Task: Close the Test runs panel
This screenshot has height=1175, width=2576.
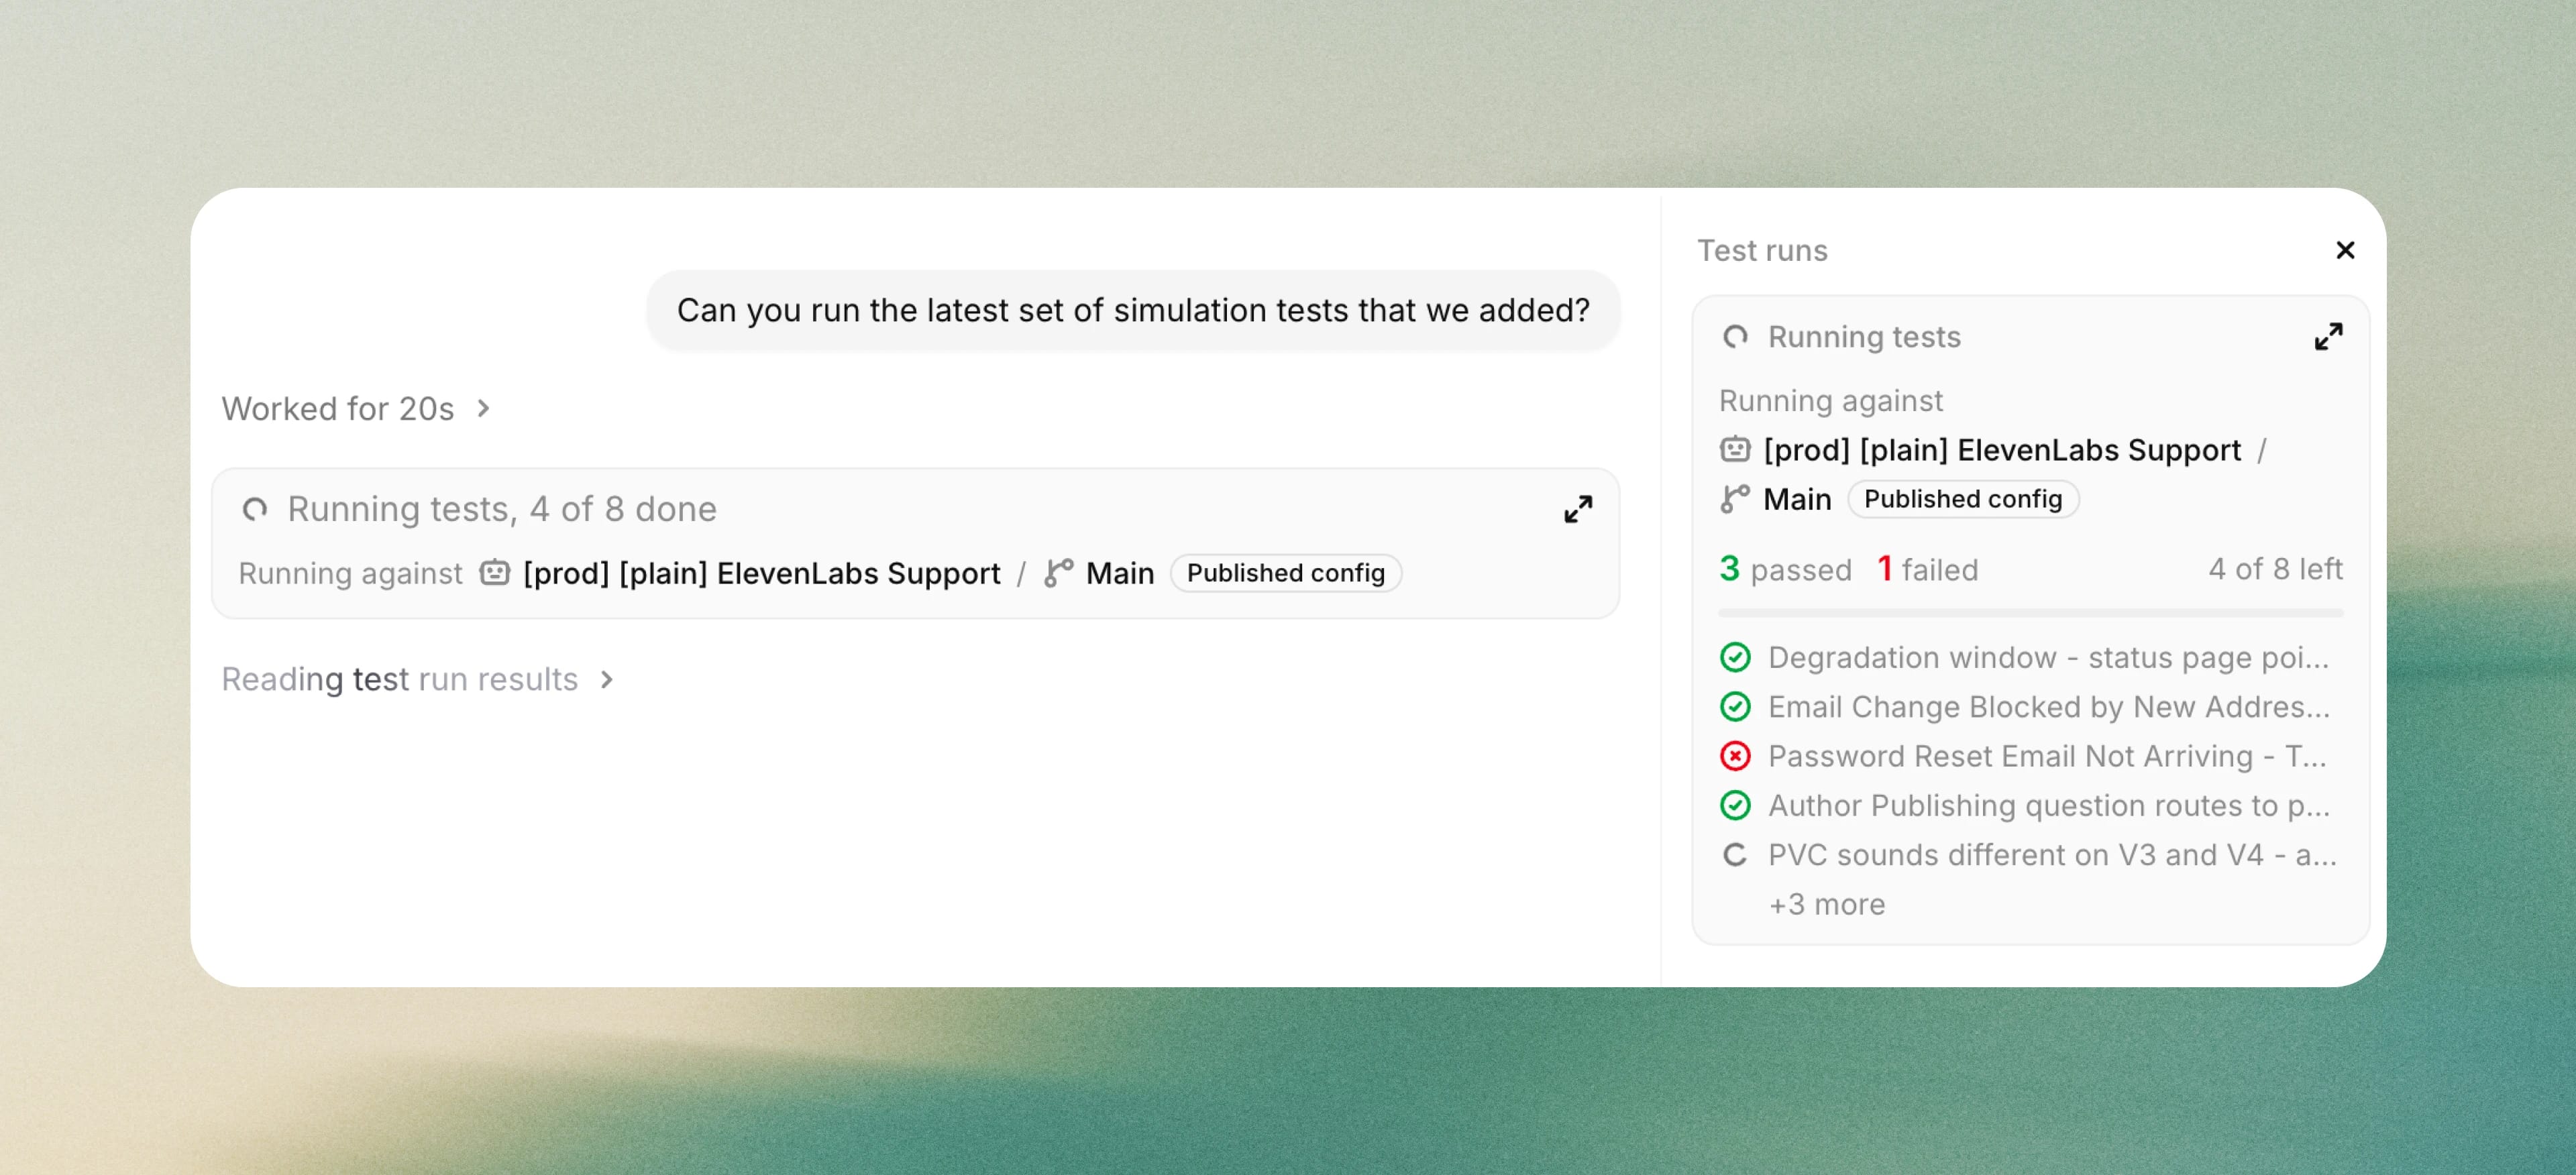Action: (x=2344, y=250)
